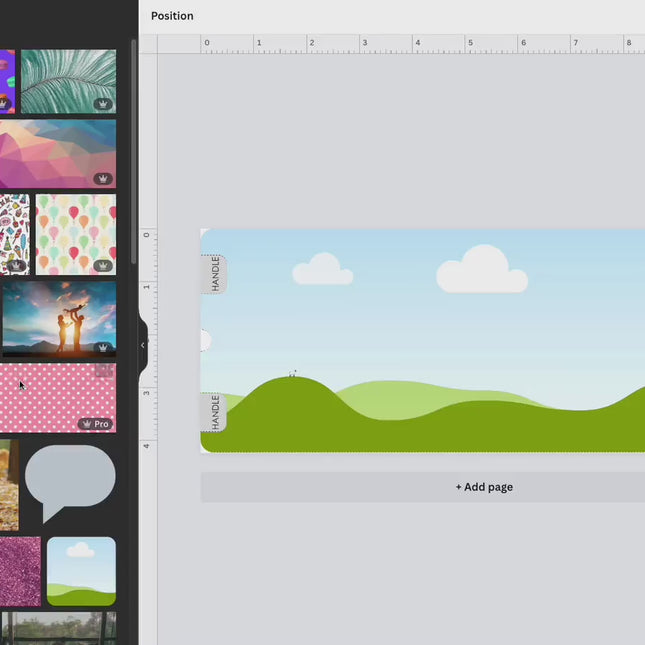Screen dimensions: 645x645
Task: Choose the hot air balloons pattern
Action: (x=75, y=233)
